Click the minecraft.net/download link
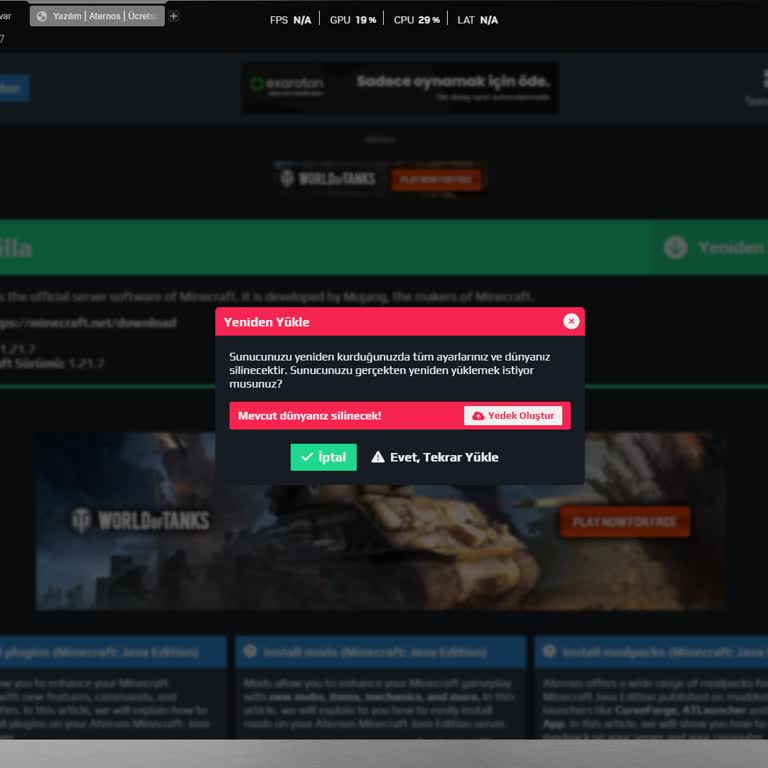This screenshot has width=768, height=768. point(88,323)
